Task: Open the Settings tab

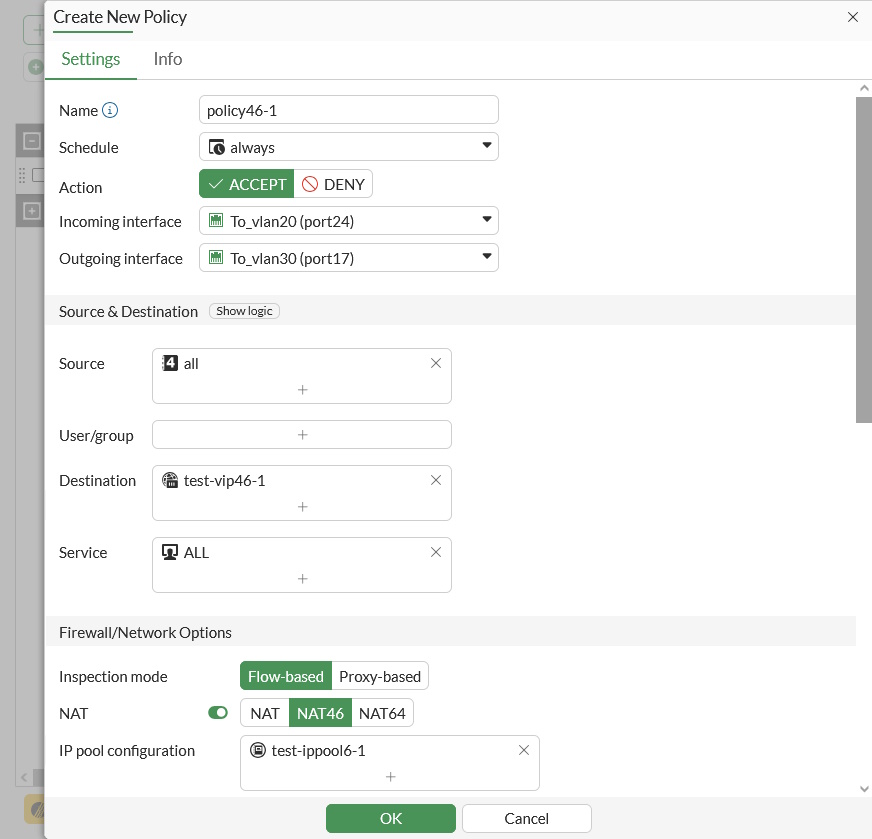Action: [x=91, y=59]
